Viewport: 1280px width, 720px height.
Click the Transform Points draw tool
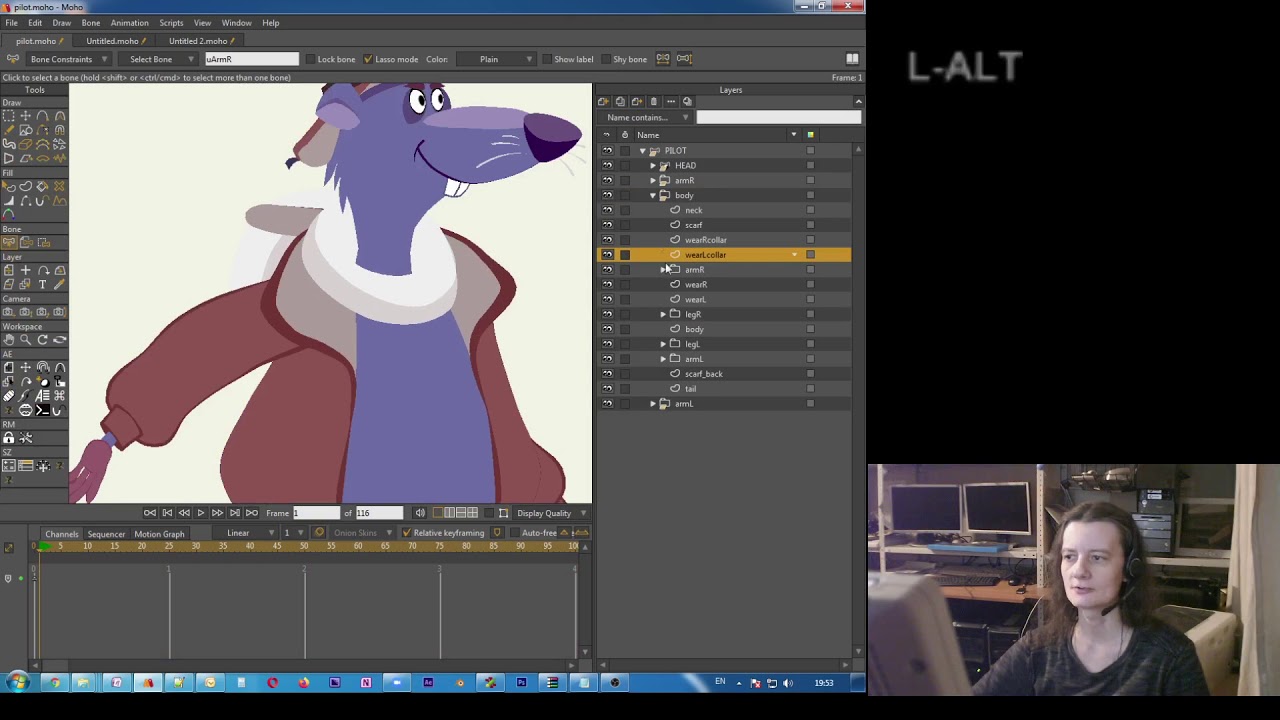[26, 116]
